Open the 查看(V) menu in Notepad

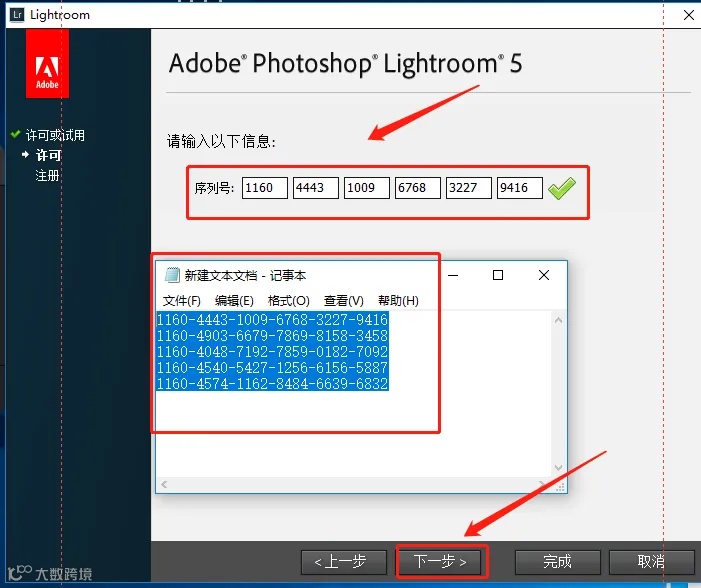pyautogui.click(x=343, y=300)
